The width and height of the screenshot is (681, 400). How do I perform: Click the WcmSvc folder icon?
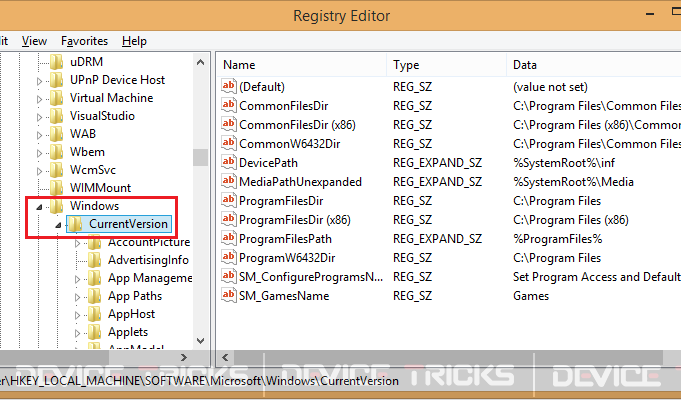click(56, 170)
